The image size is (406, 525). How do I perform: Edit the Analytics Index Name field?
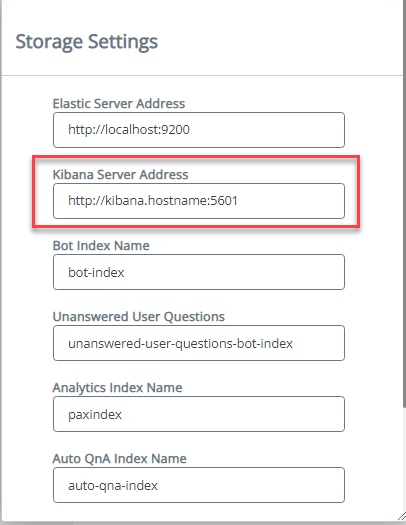[199, 414]
